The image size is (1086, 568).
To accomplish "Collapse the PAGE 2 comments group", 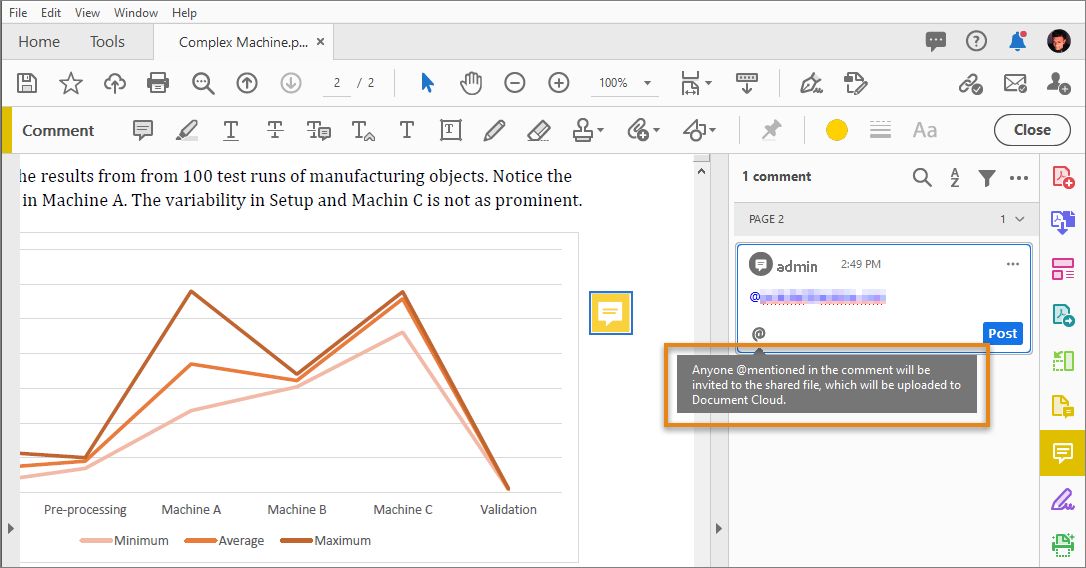I will [1020, 219].
